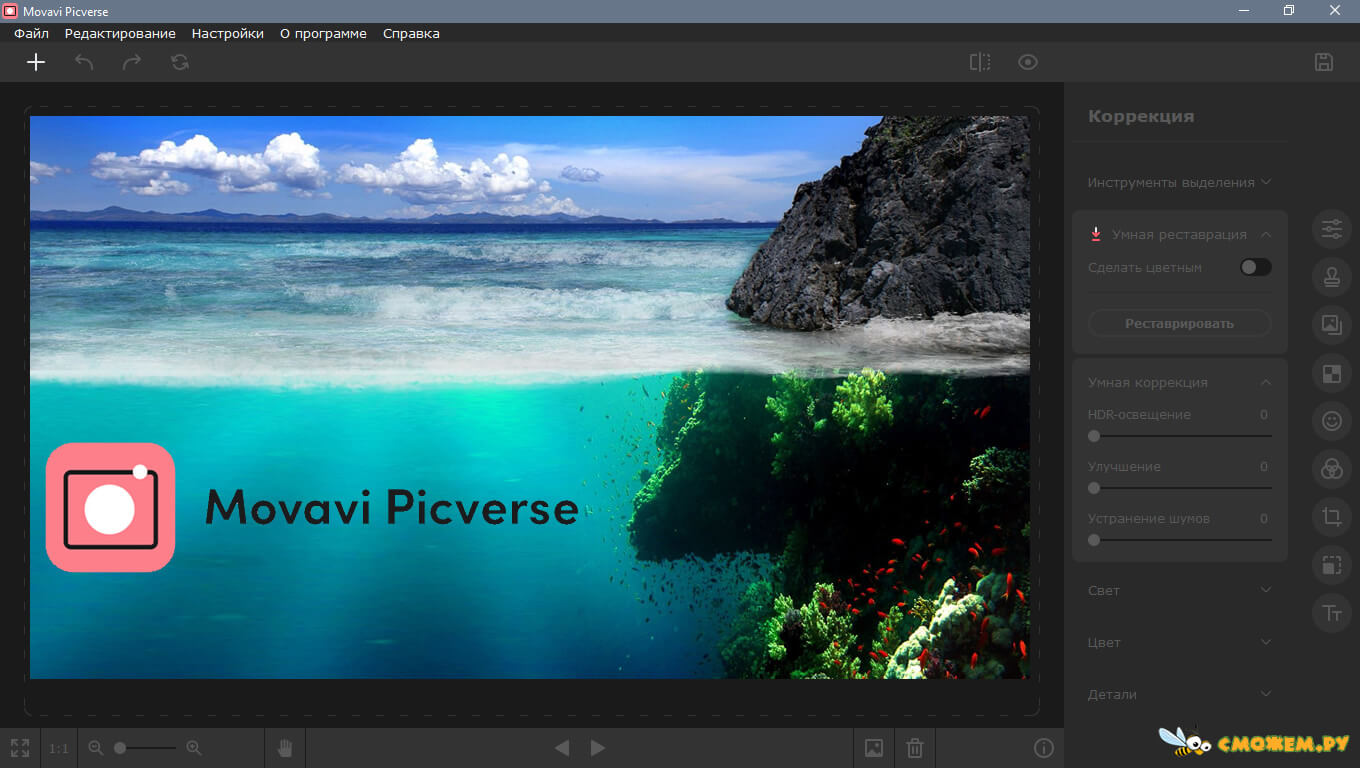Redo the last edit
Screen dimensions: 1360x768
tap(132, 62)
